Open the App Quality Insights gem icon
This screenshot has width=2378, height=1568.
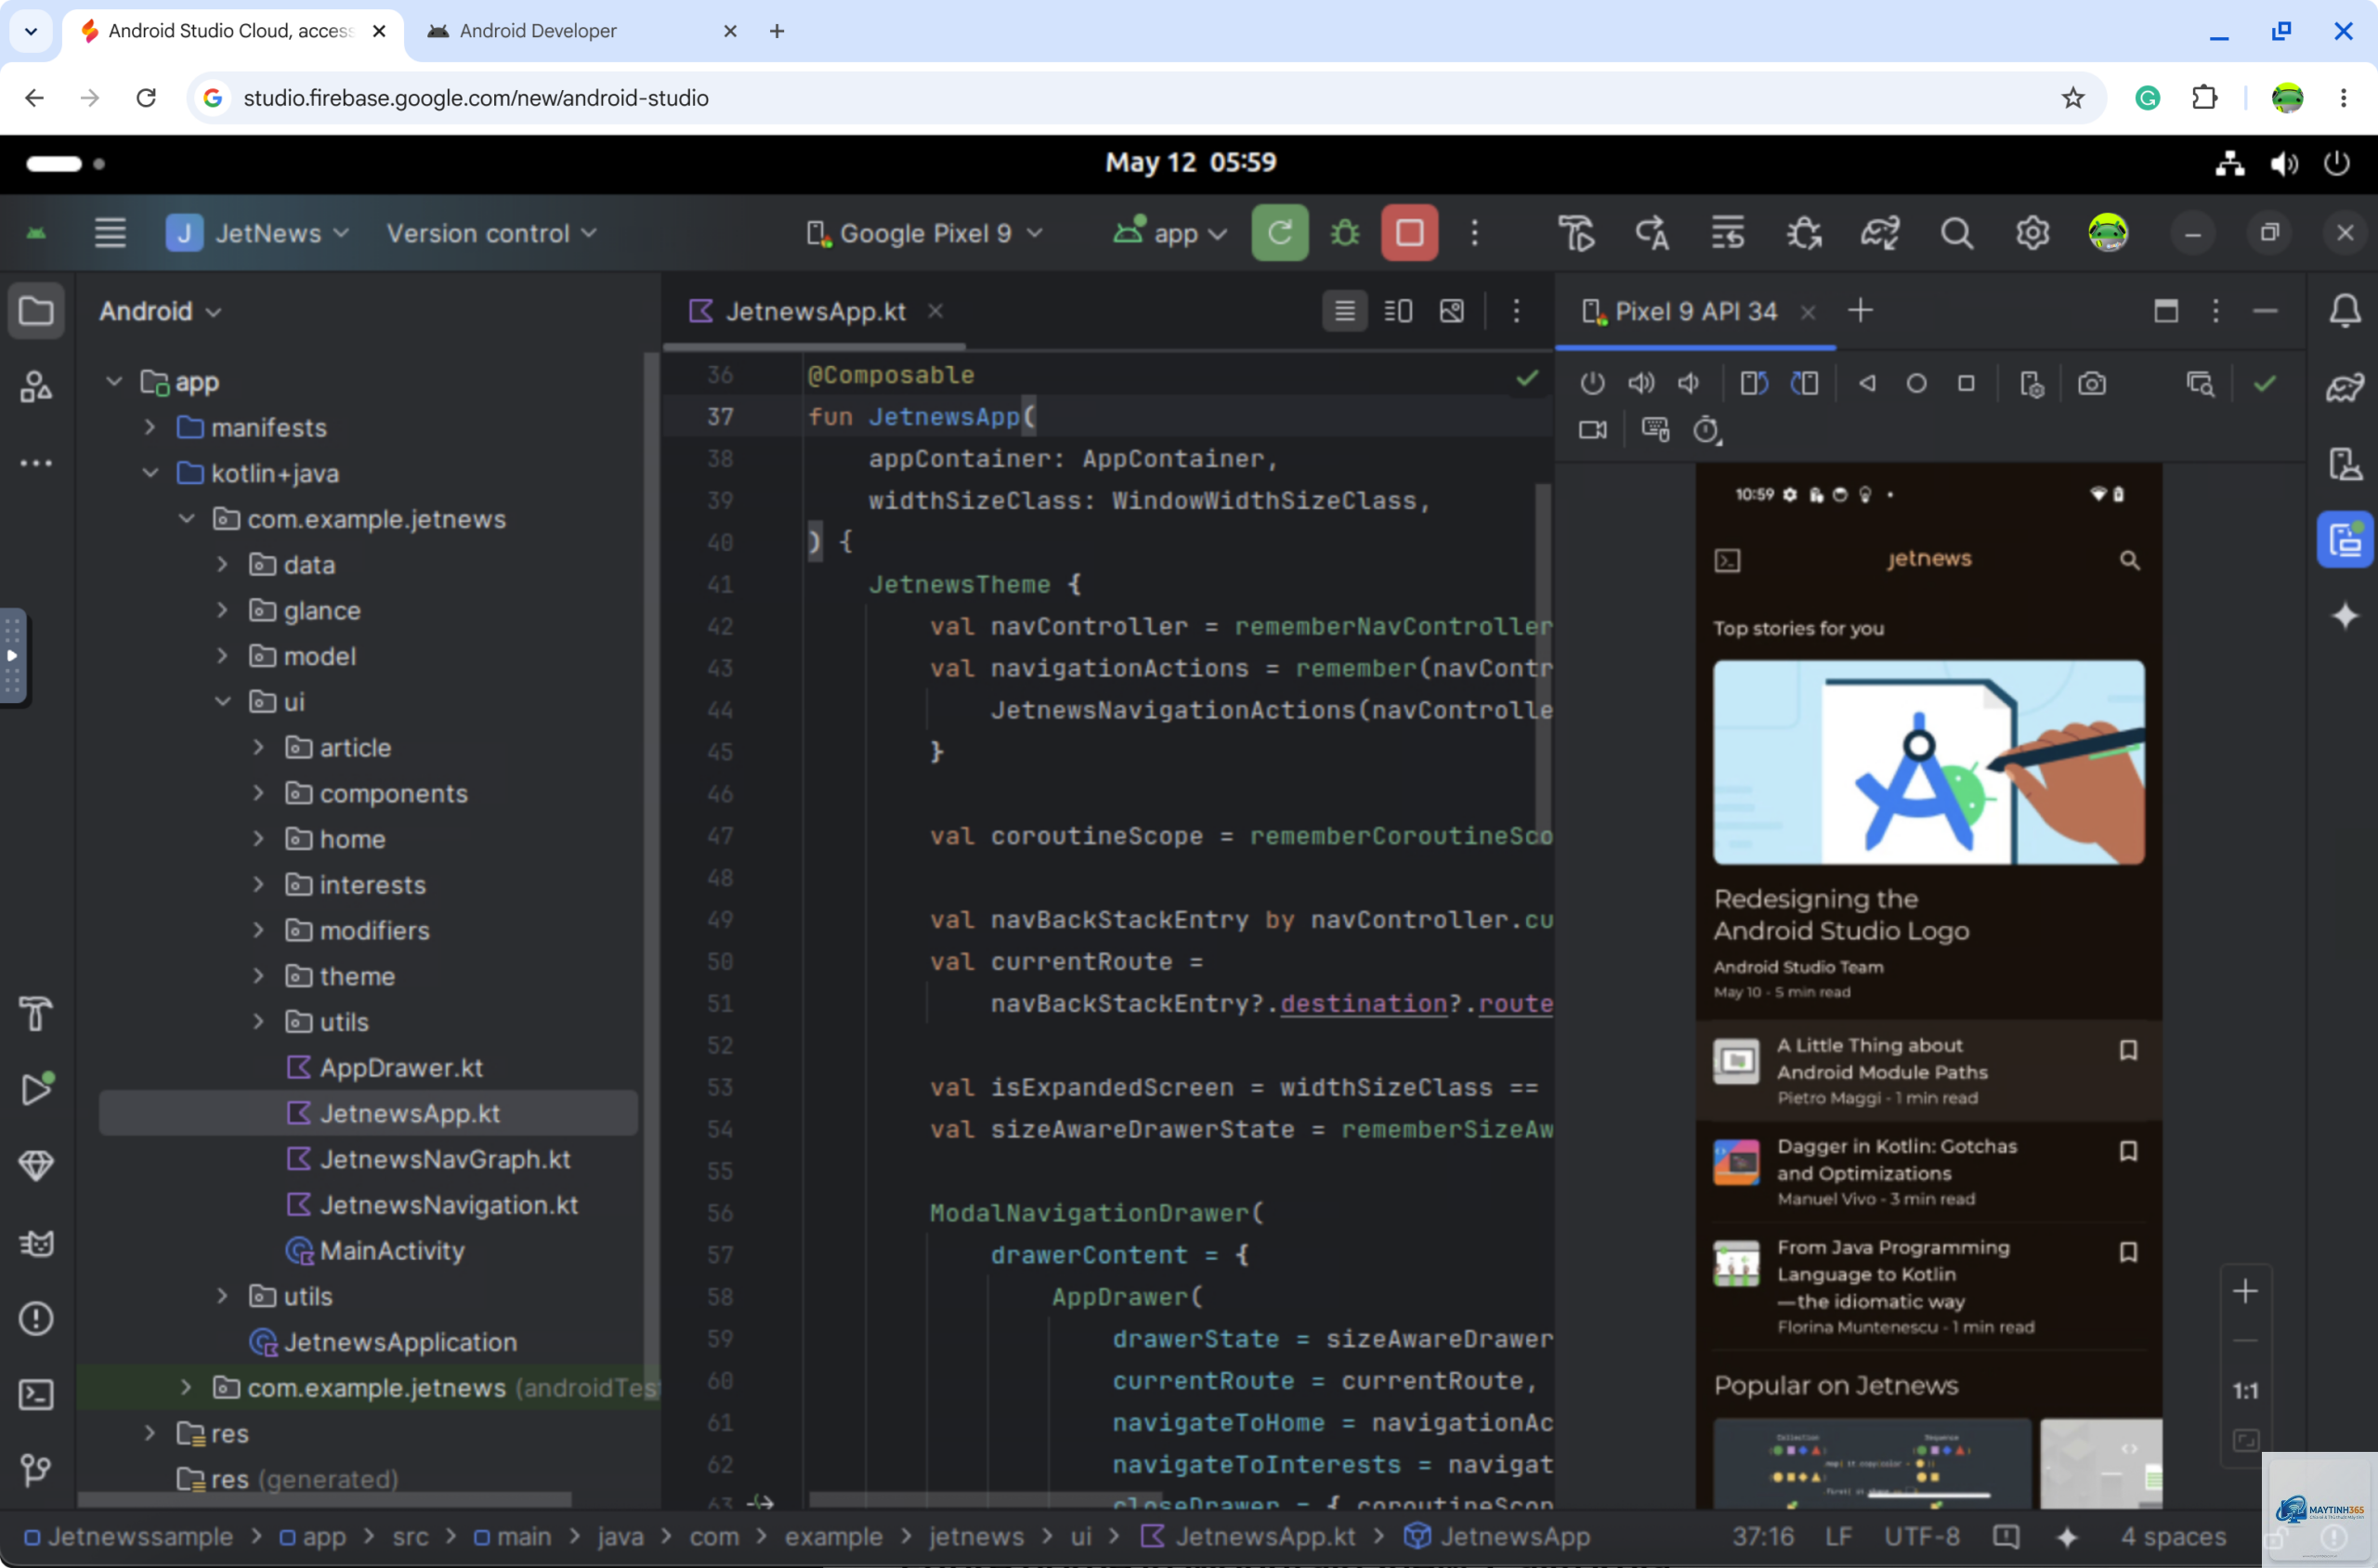(x=36, y=1165)
